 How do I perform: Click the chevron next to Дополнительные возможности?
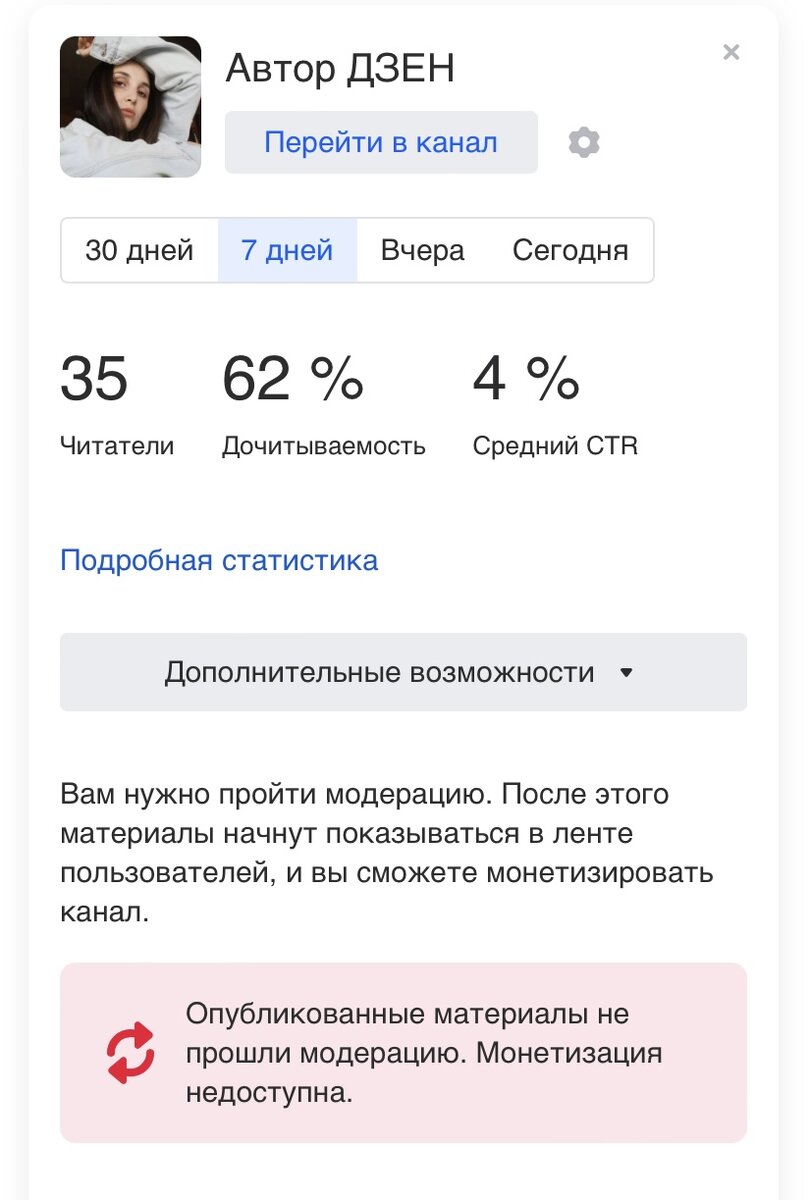tap(627, 672)
